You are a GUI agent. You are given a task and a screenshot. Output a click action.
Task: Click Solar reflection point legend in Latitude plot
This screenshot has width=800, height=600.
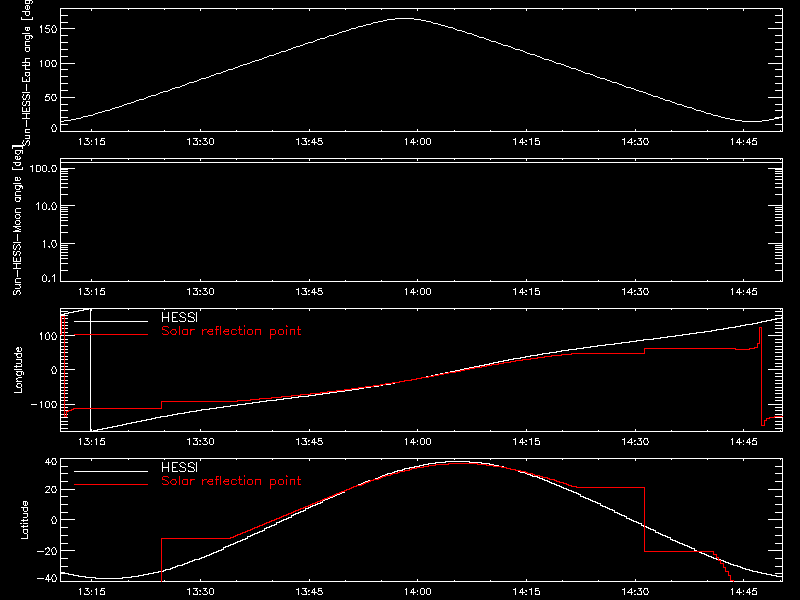[231, 481]
